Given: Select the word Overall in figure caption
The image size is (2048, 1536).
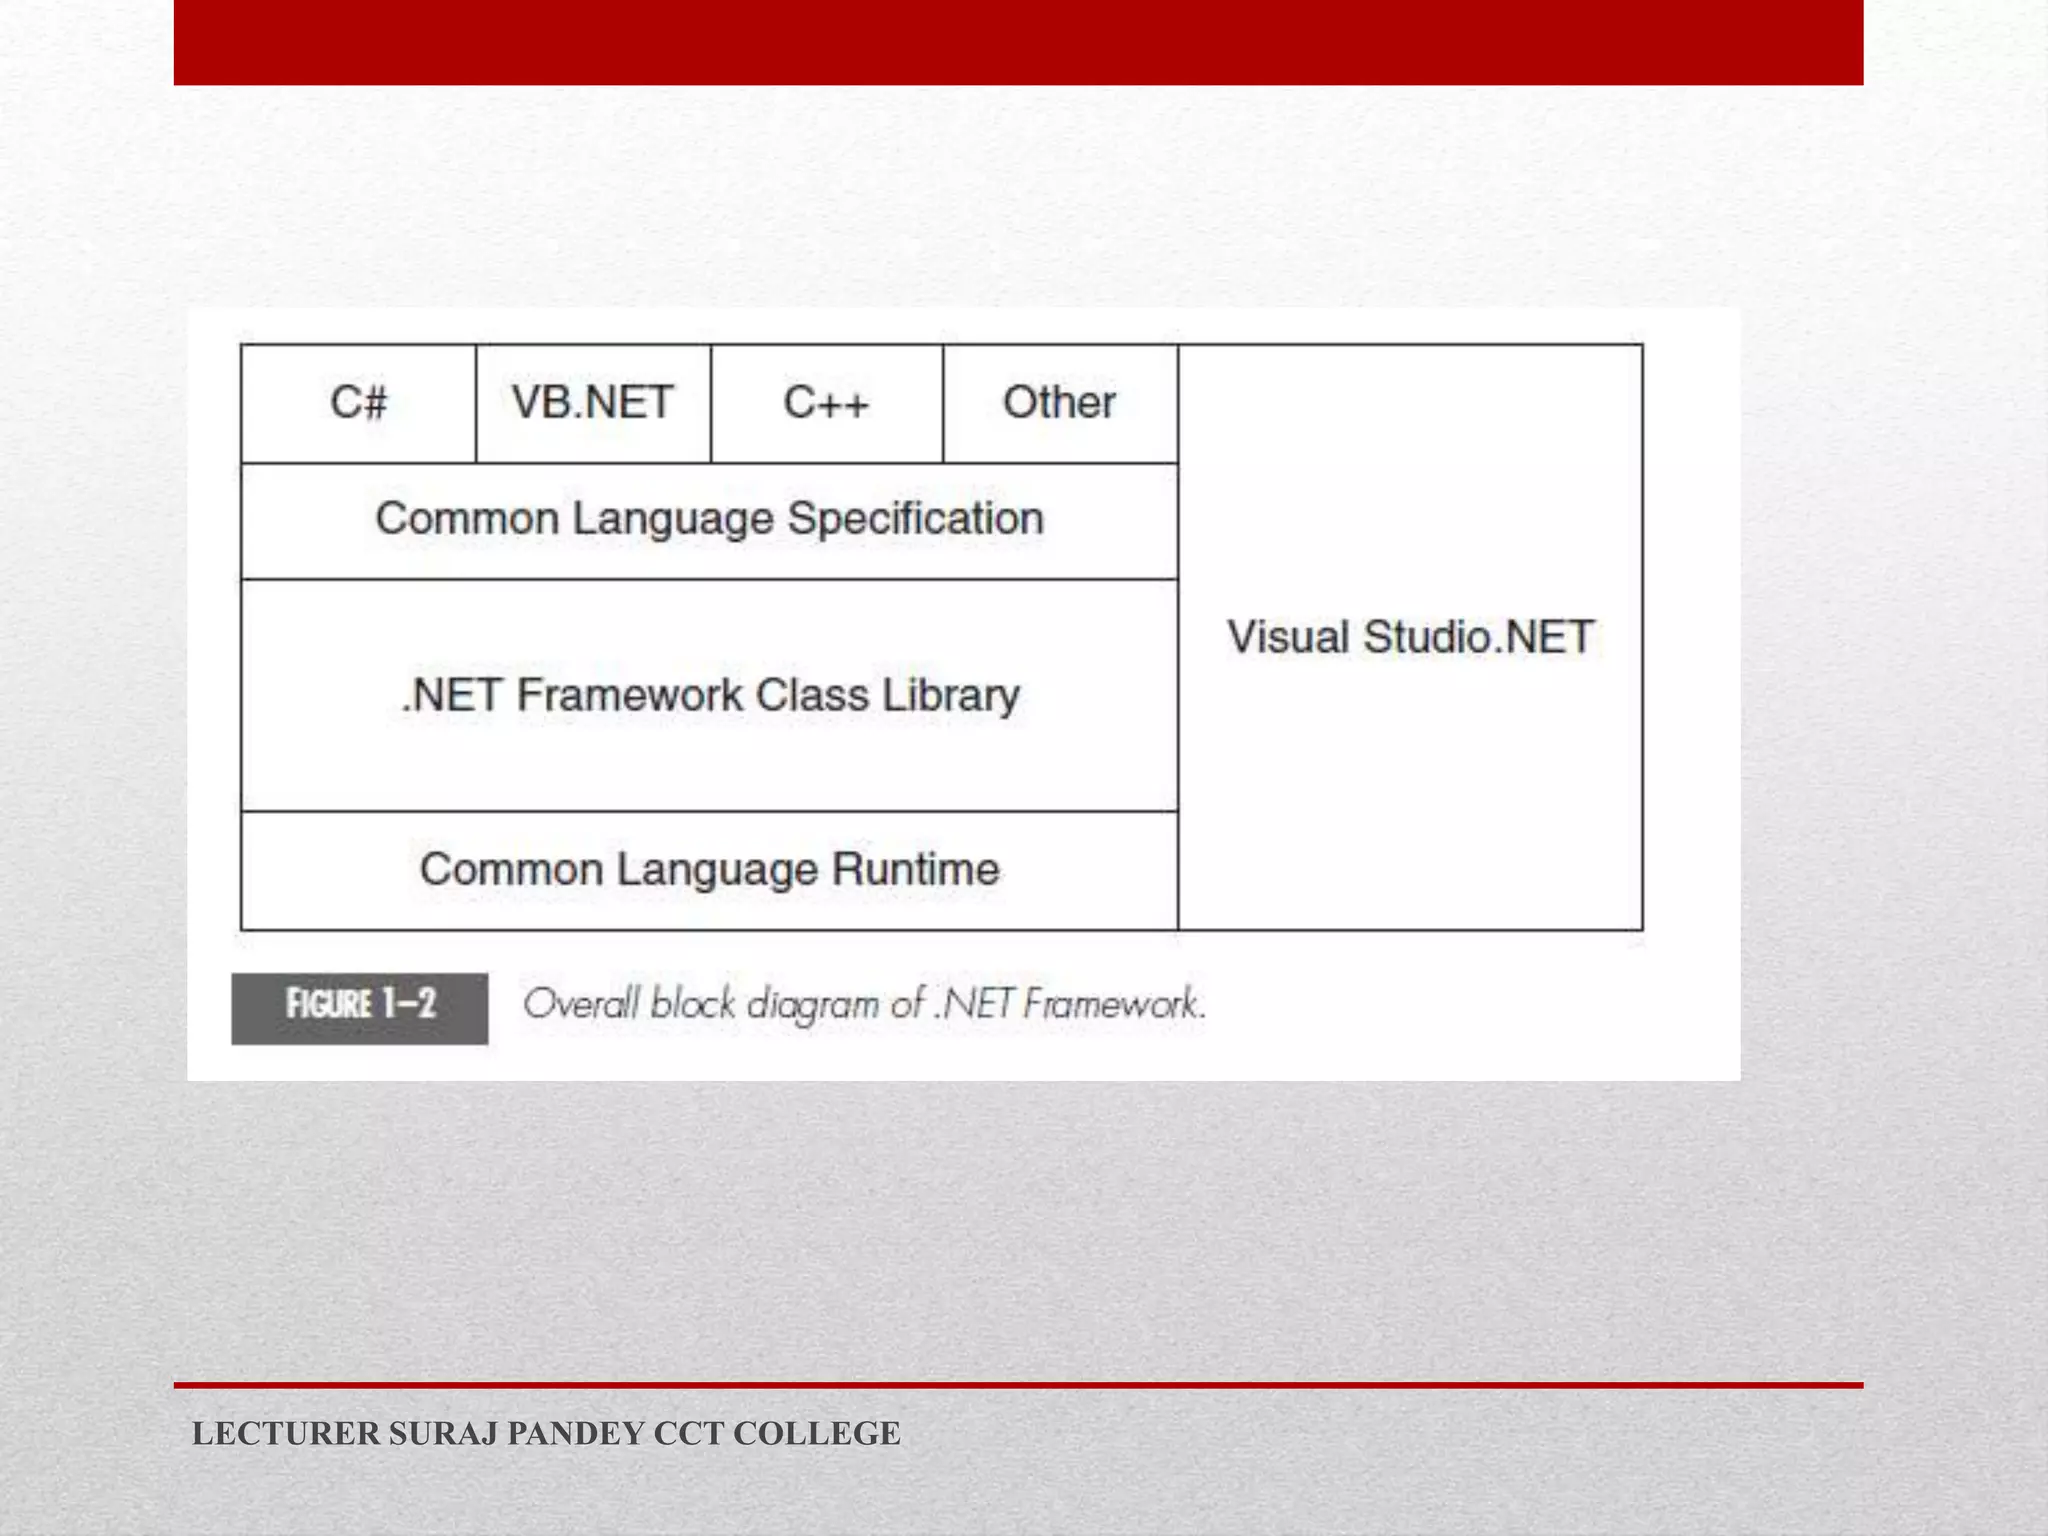Looking at the screenshot, I should click(581, 1004).
